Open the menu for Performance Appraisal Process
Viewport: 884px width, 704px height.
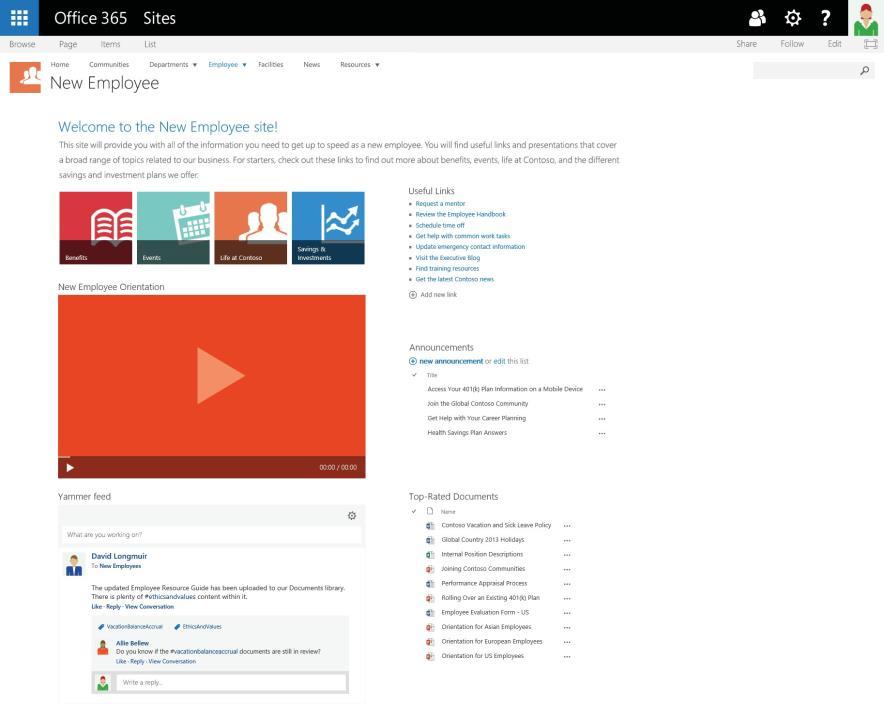coord(567,585)
